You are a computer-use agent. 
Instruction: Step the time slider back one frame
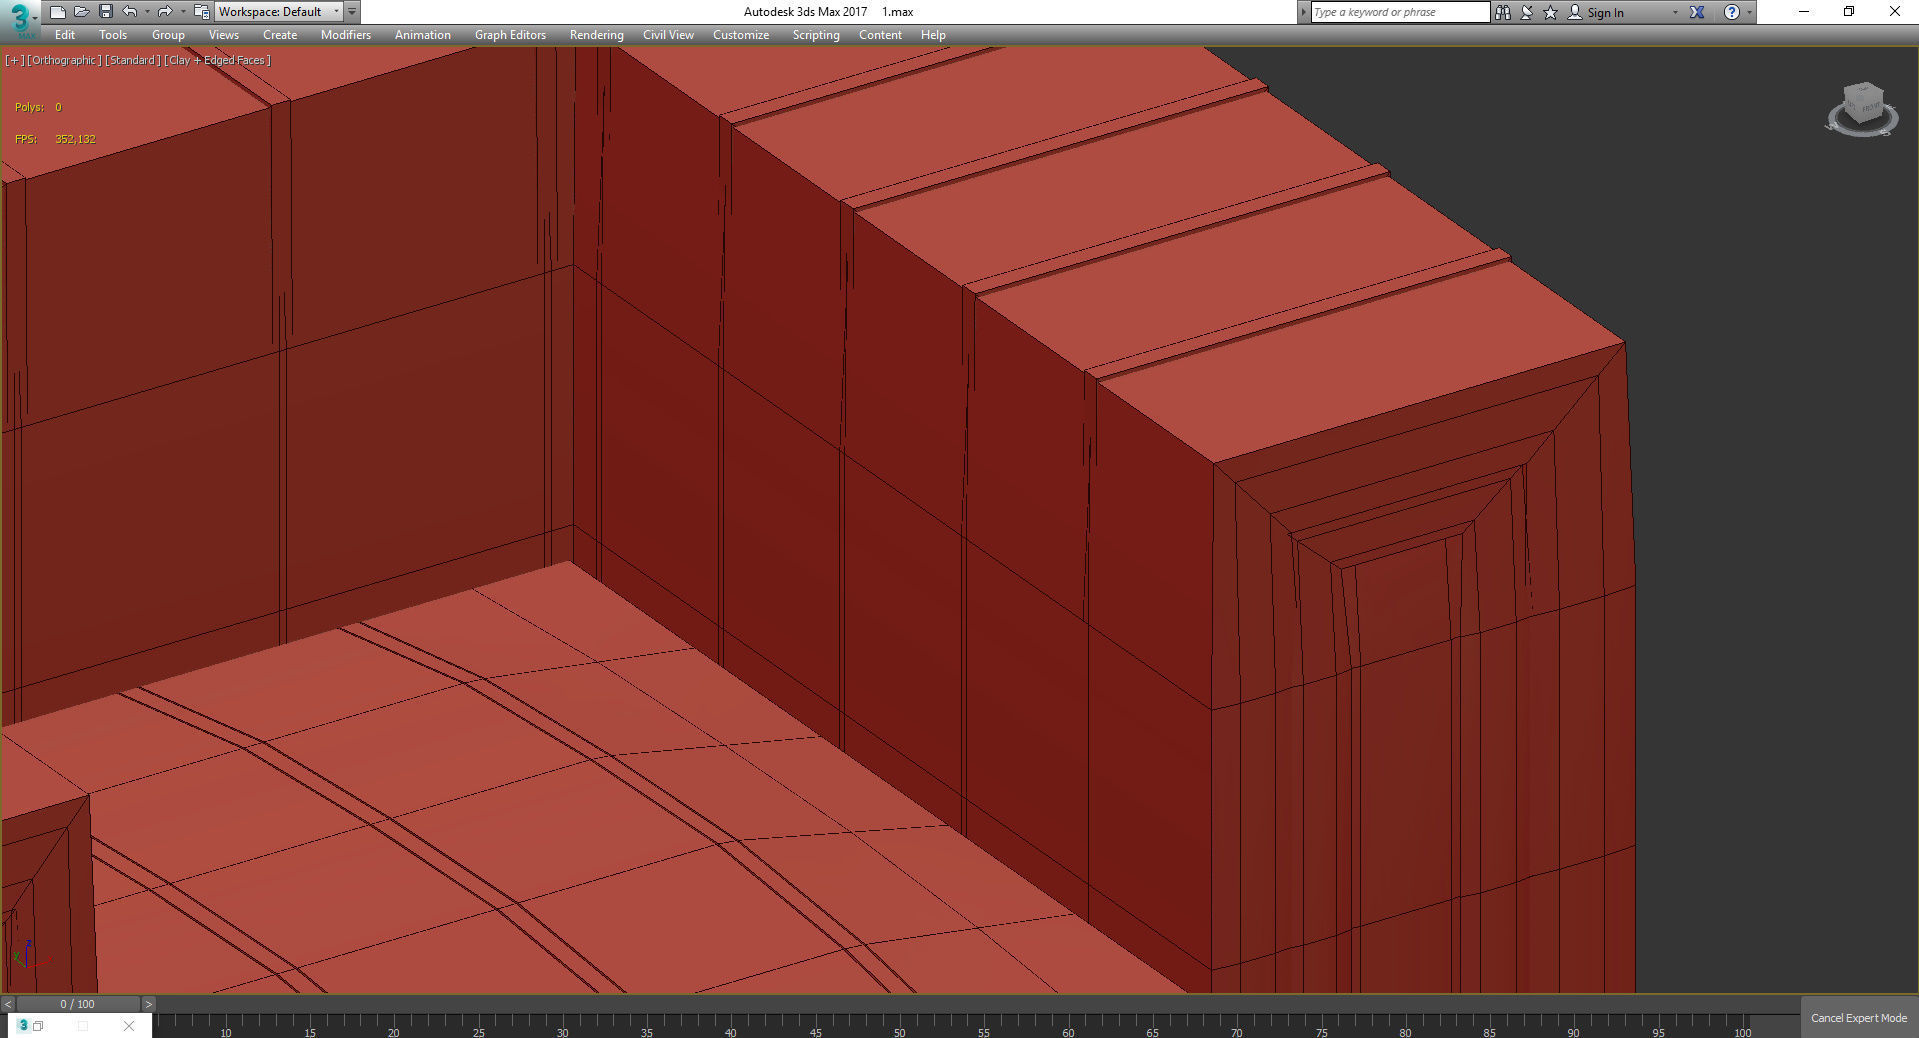coord(8,1004)
